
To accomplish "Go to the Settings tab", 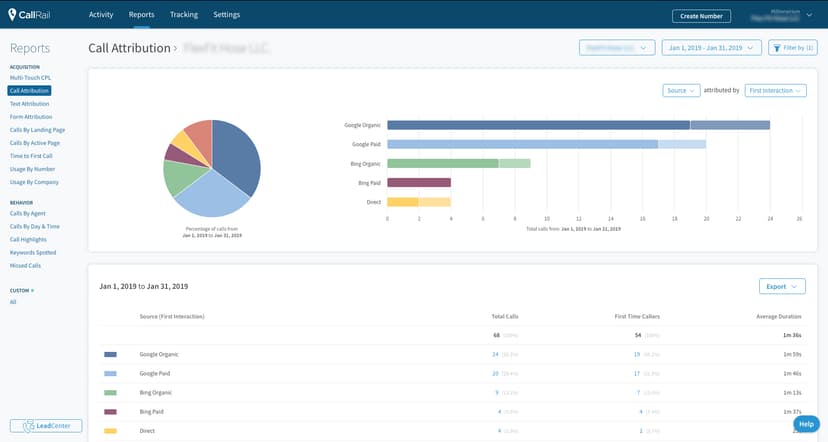I will pyautogui.click(x=227, y=15).
